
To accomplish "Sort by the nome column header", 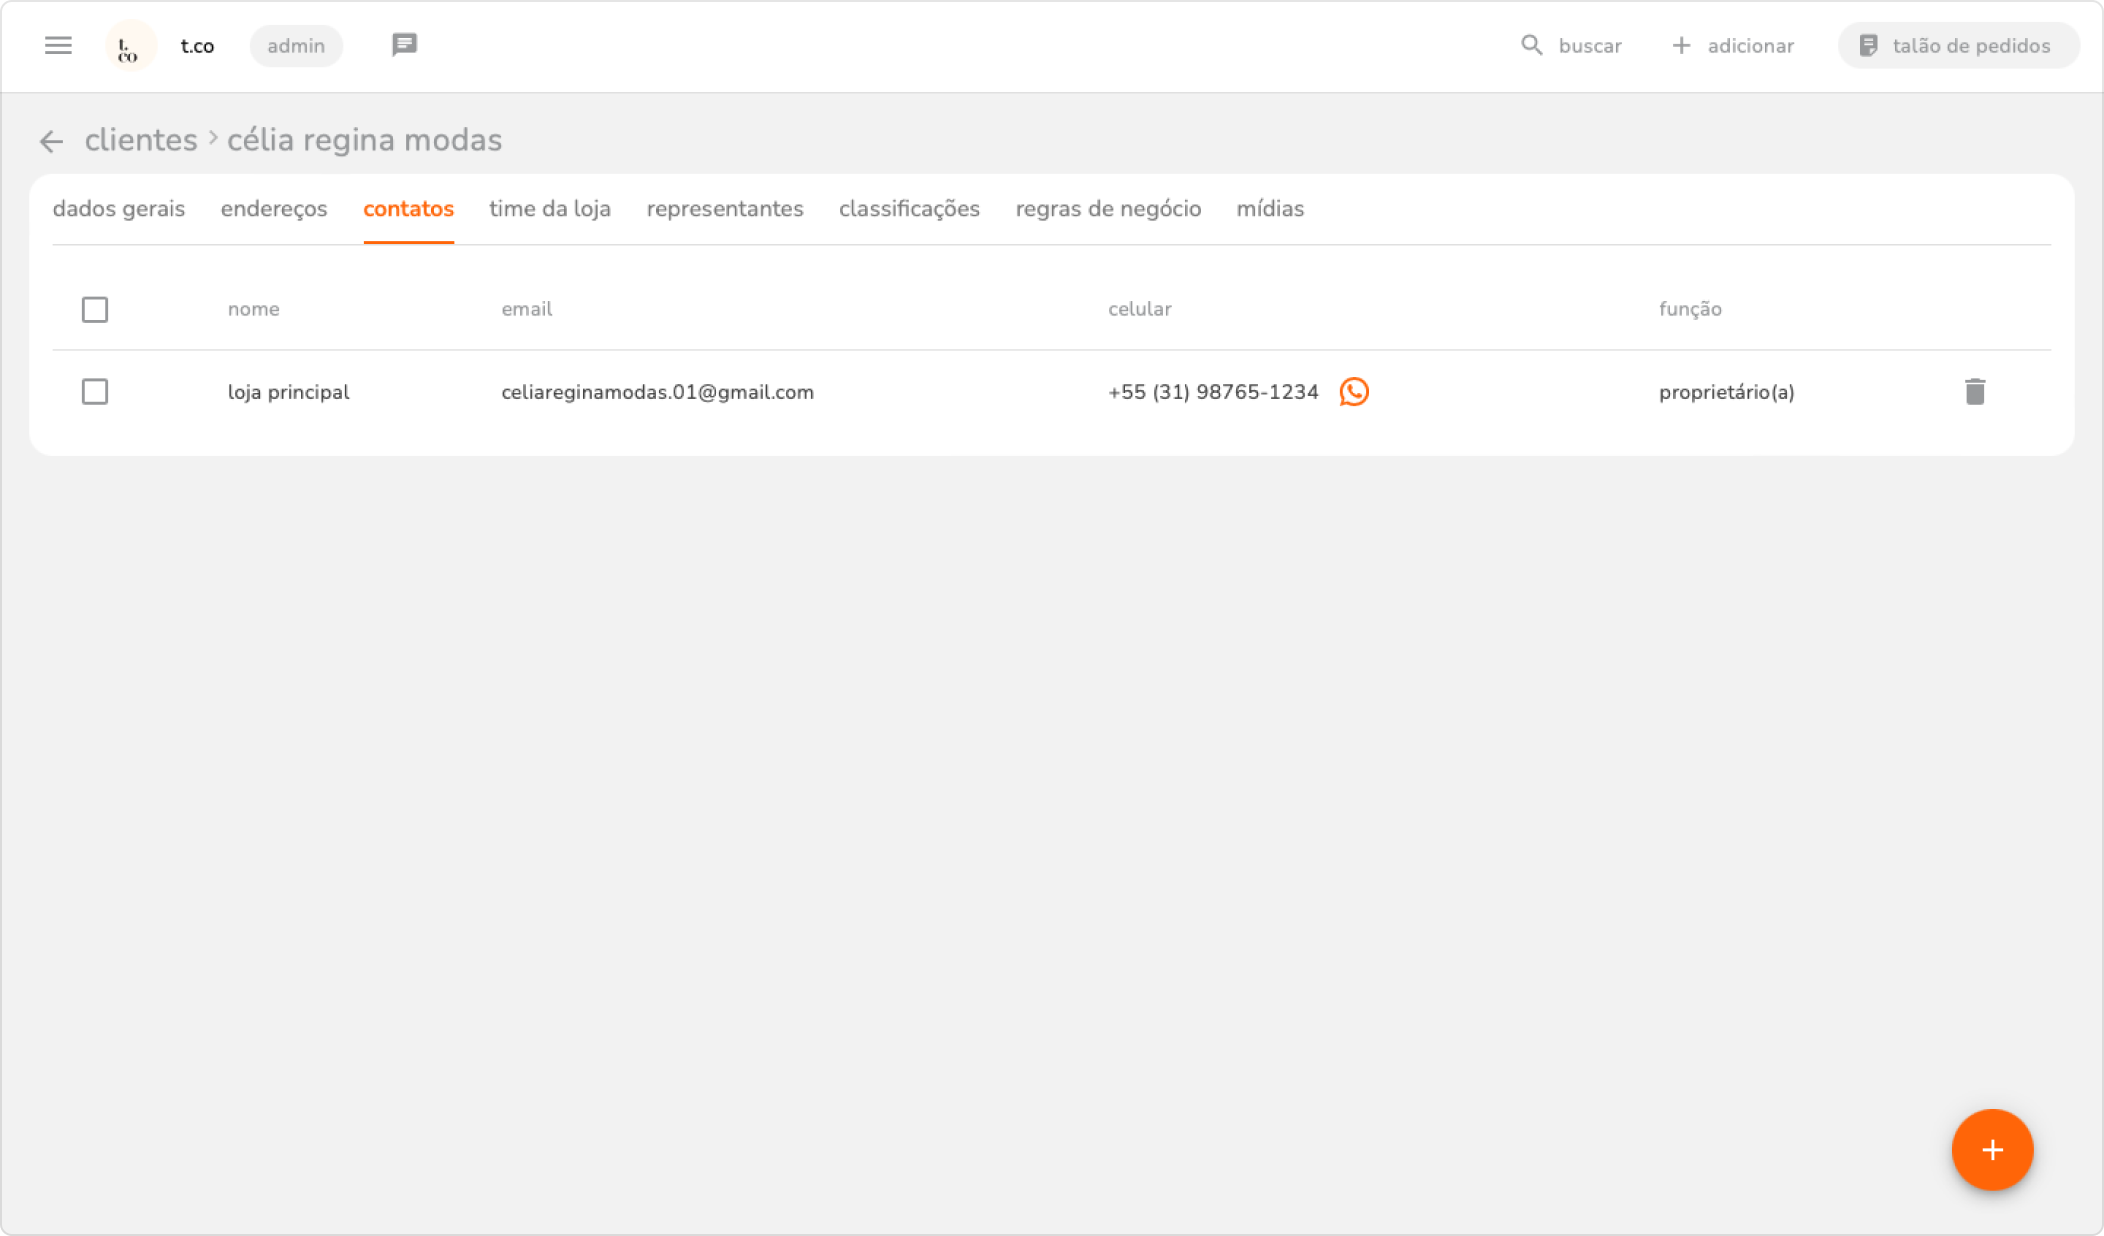I will pos(253,309).
